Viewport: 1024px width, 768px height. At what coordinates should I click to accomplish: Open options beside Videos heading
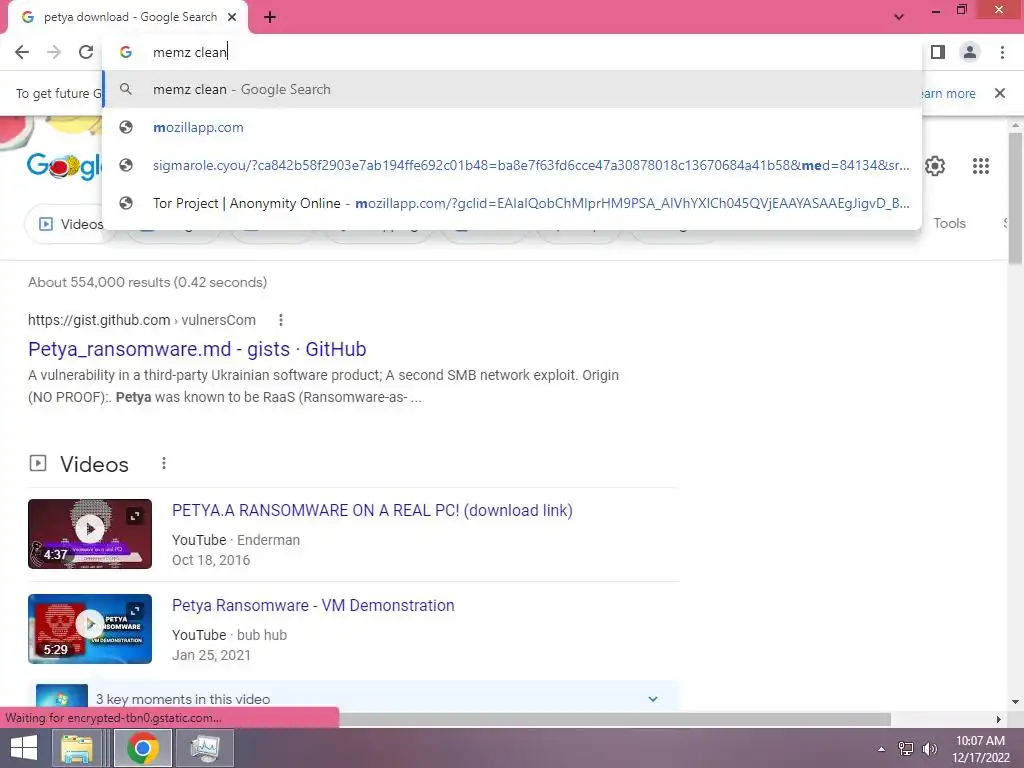[164, 464]
